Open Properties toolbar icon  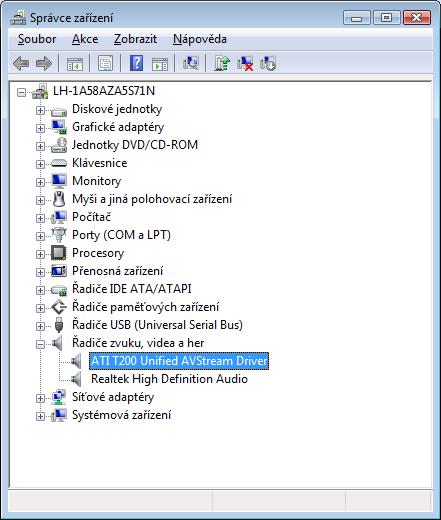(105, 63)
